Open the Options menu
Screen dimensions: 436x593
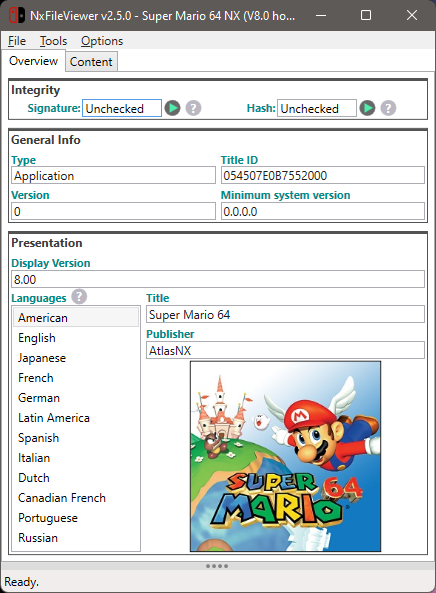pos(102,41)
